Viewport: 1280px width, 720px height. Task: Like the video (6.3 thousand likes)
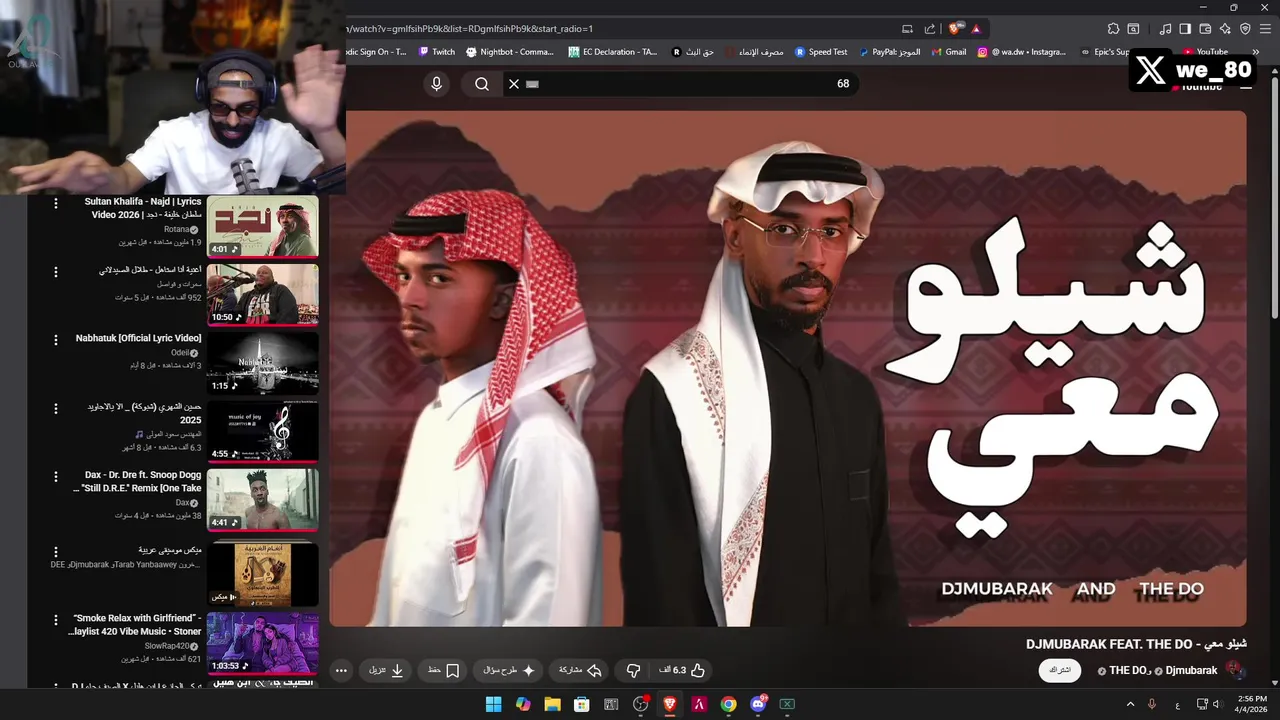[682, 670]
